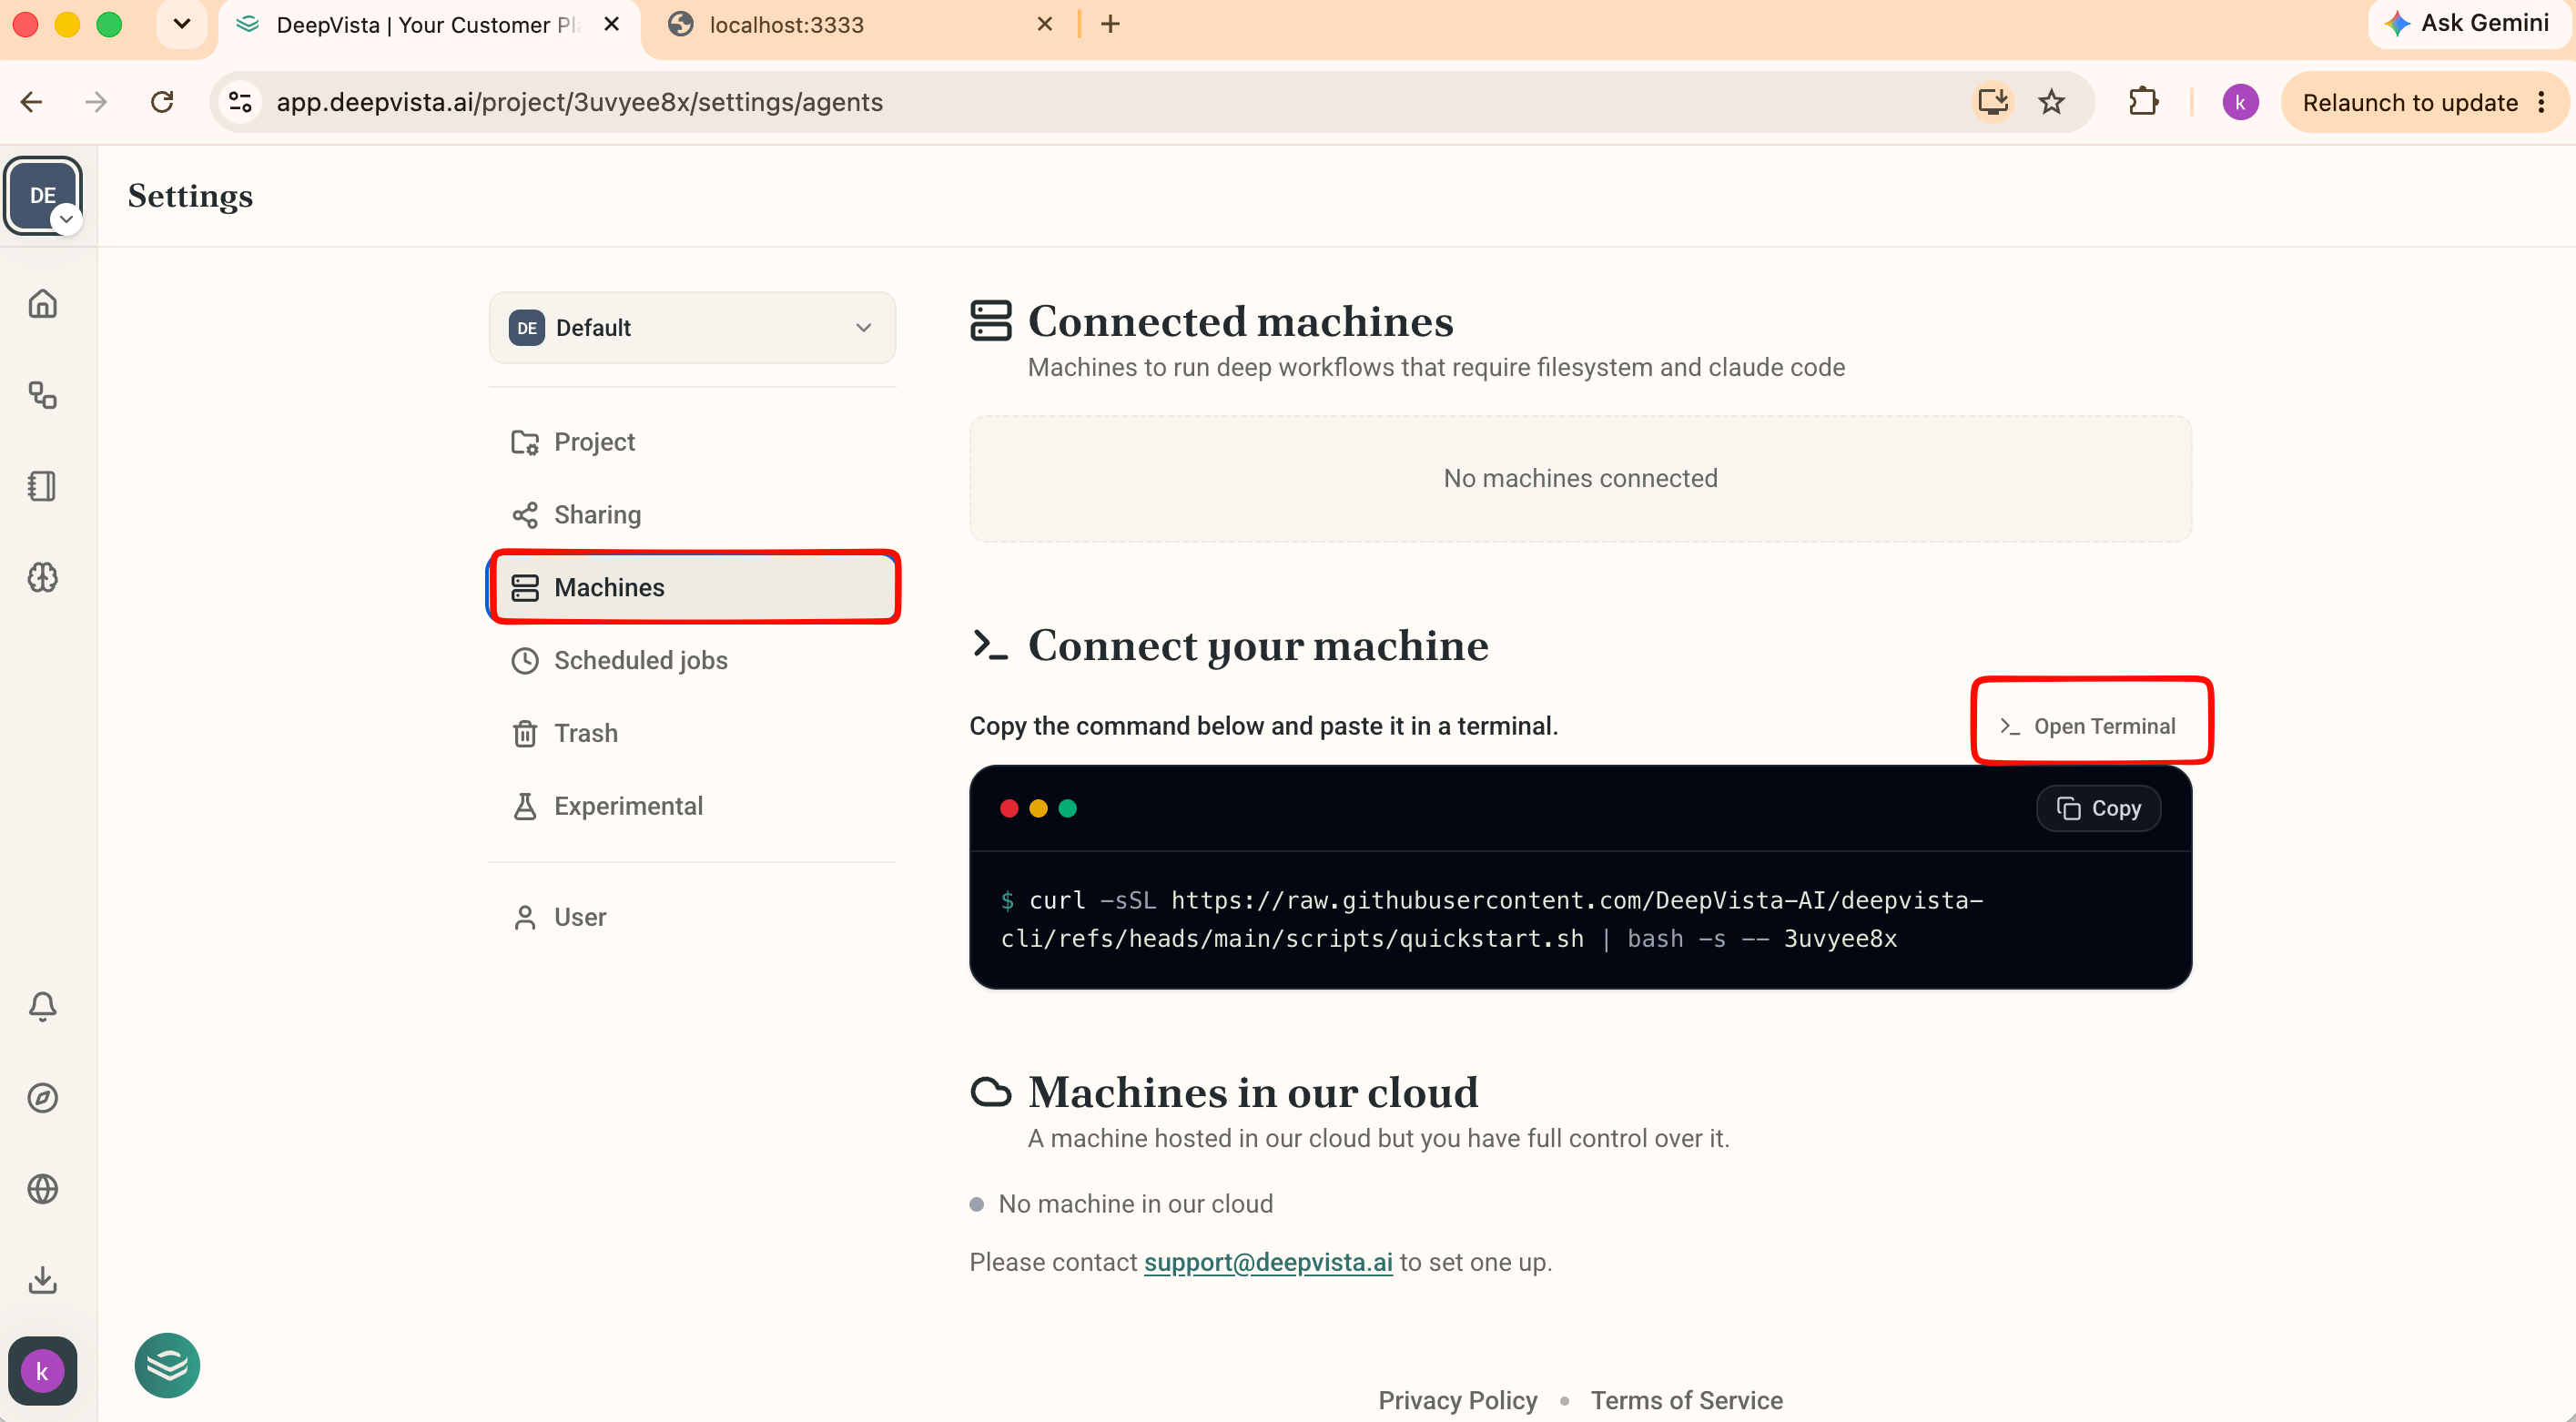Screen dimensions: 2576x1422
Task: Click the No machine in our cloud status
Action: 1122,1204
